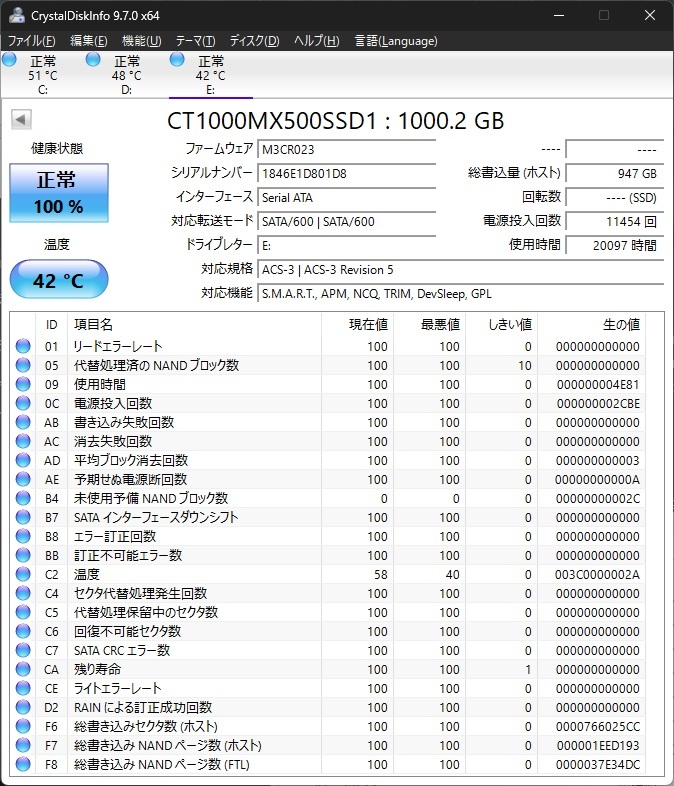Image resolution: width=674 pixels, height=786 pixels.
Task: Click the status icon of row F8
Action: pyautogui.click(x=23, y=764)
